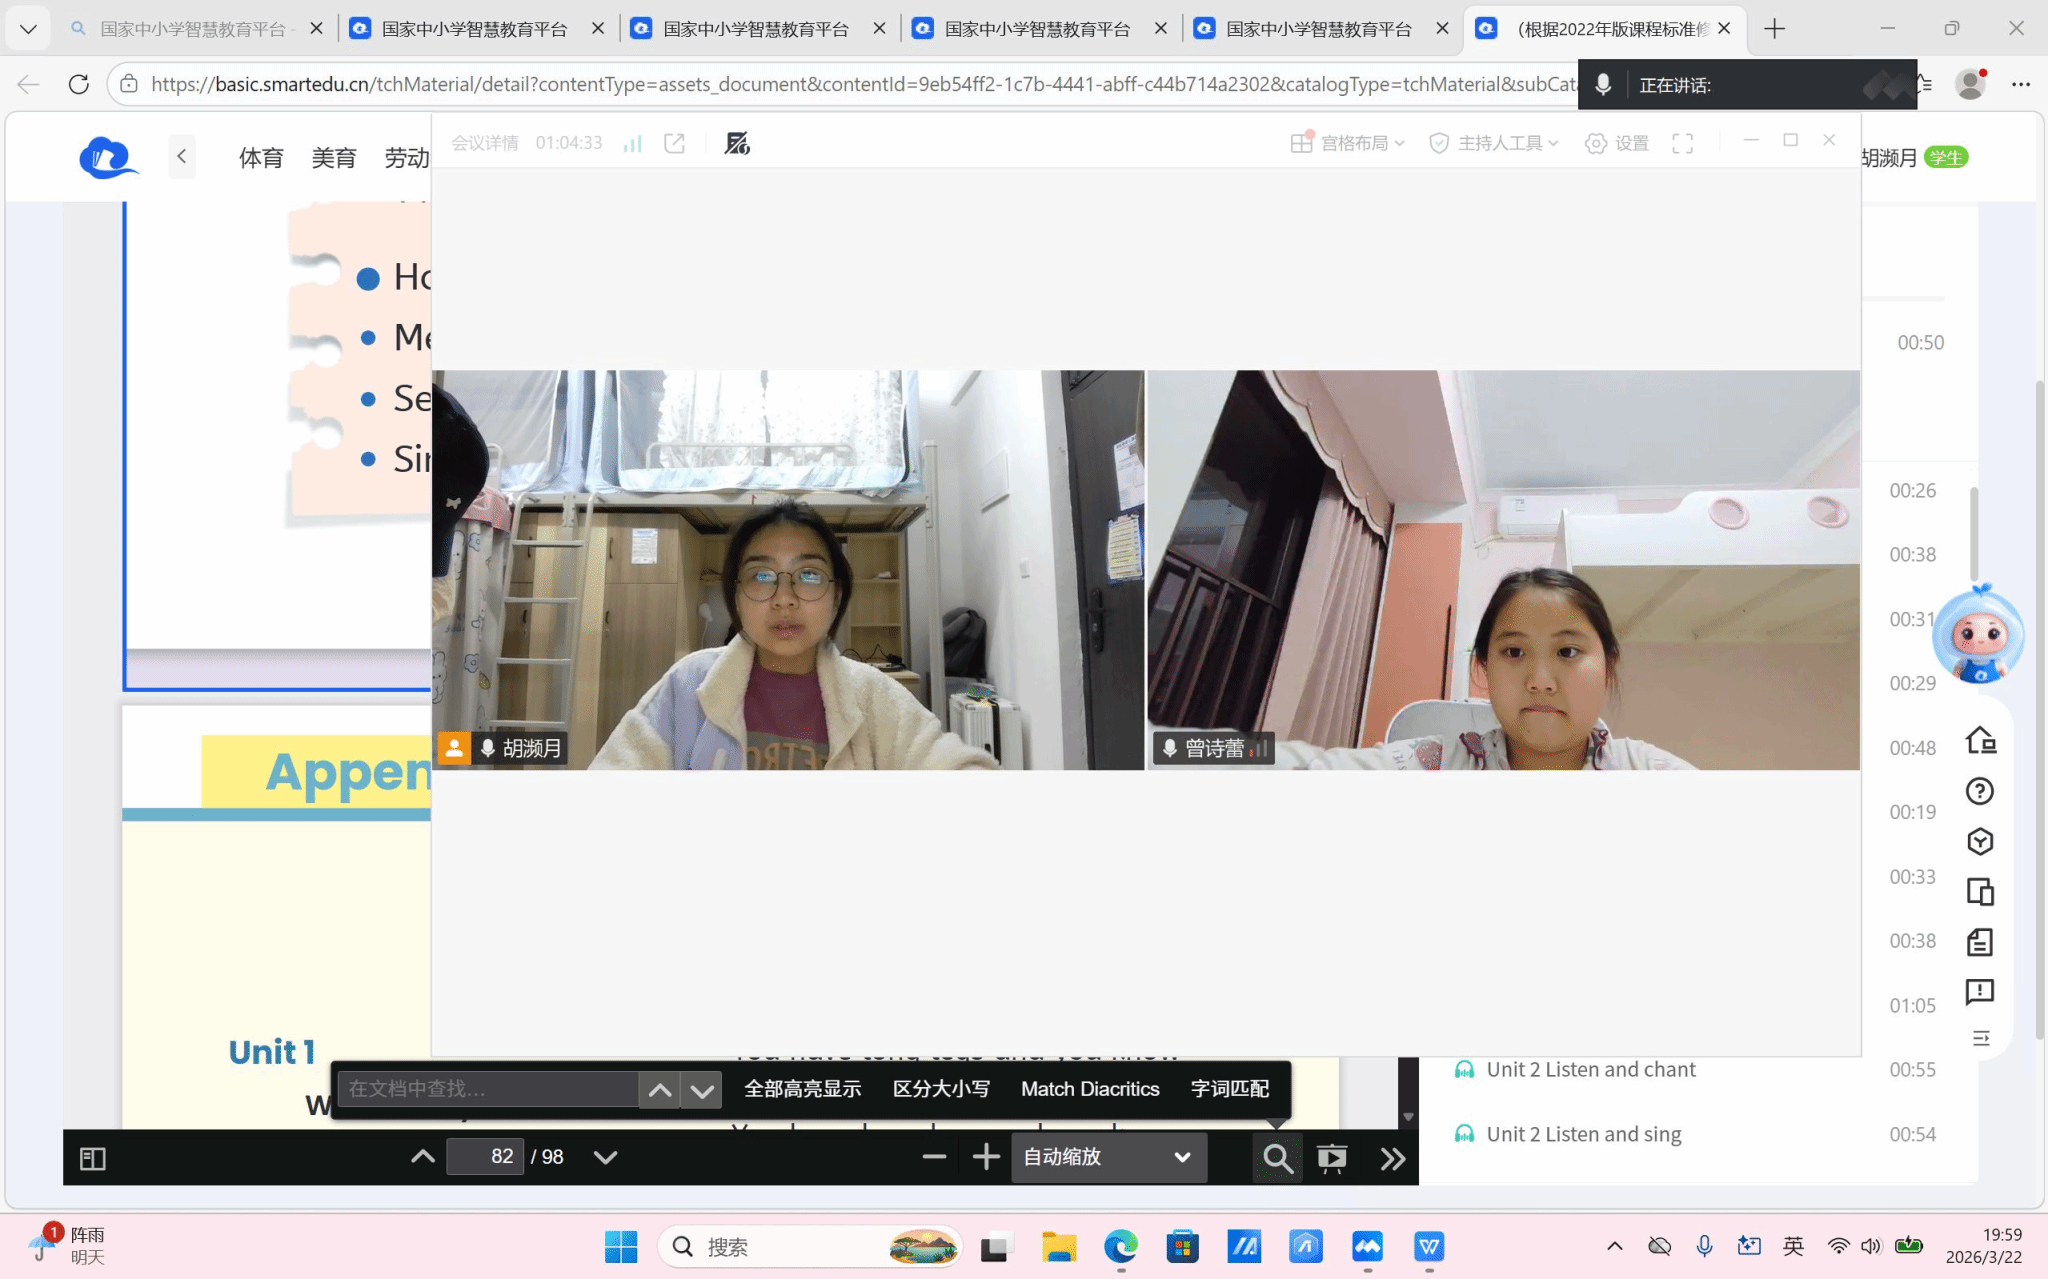2048x1279 pixels.
Task: Switch to the first browser tab with search icon
Action: click(x=195, y=29)
